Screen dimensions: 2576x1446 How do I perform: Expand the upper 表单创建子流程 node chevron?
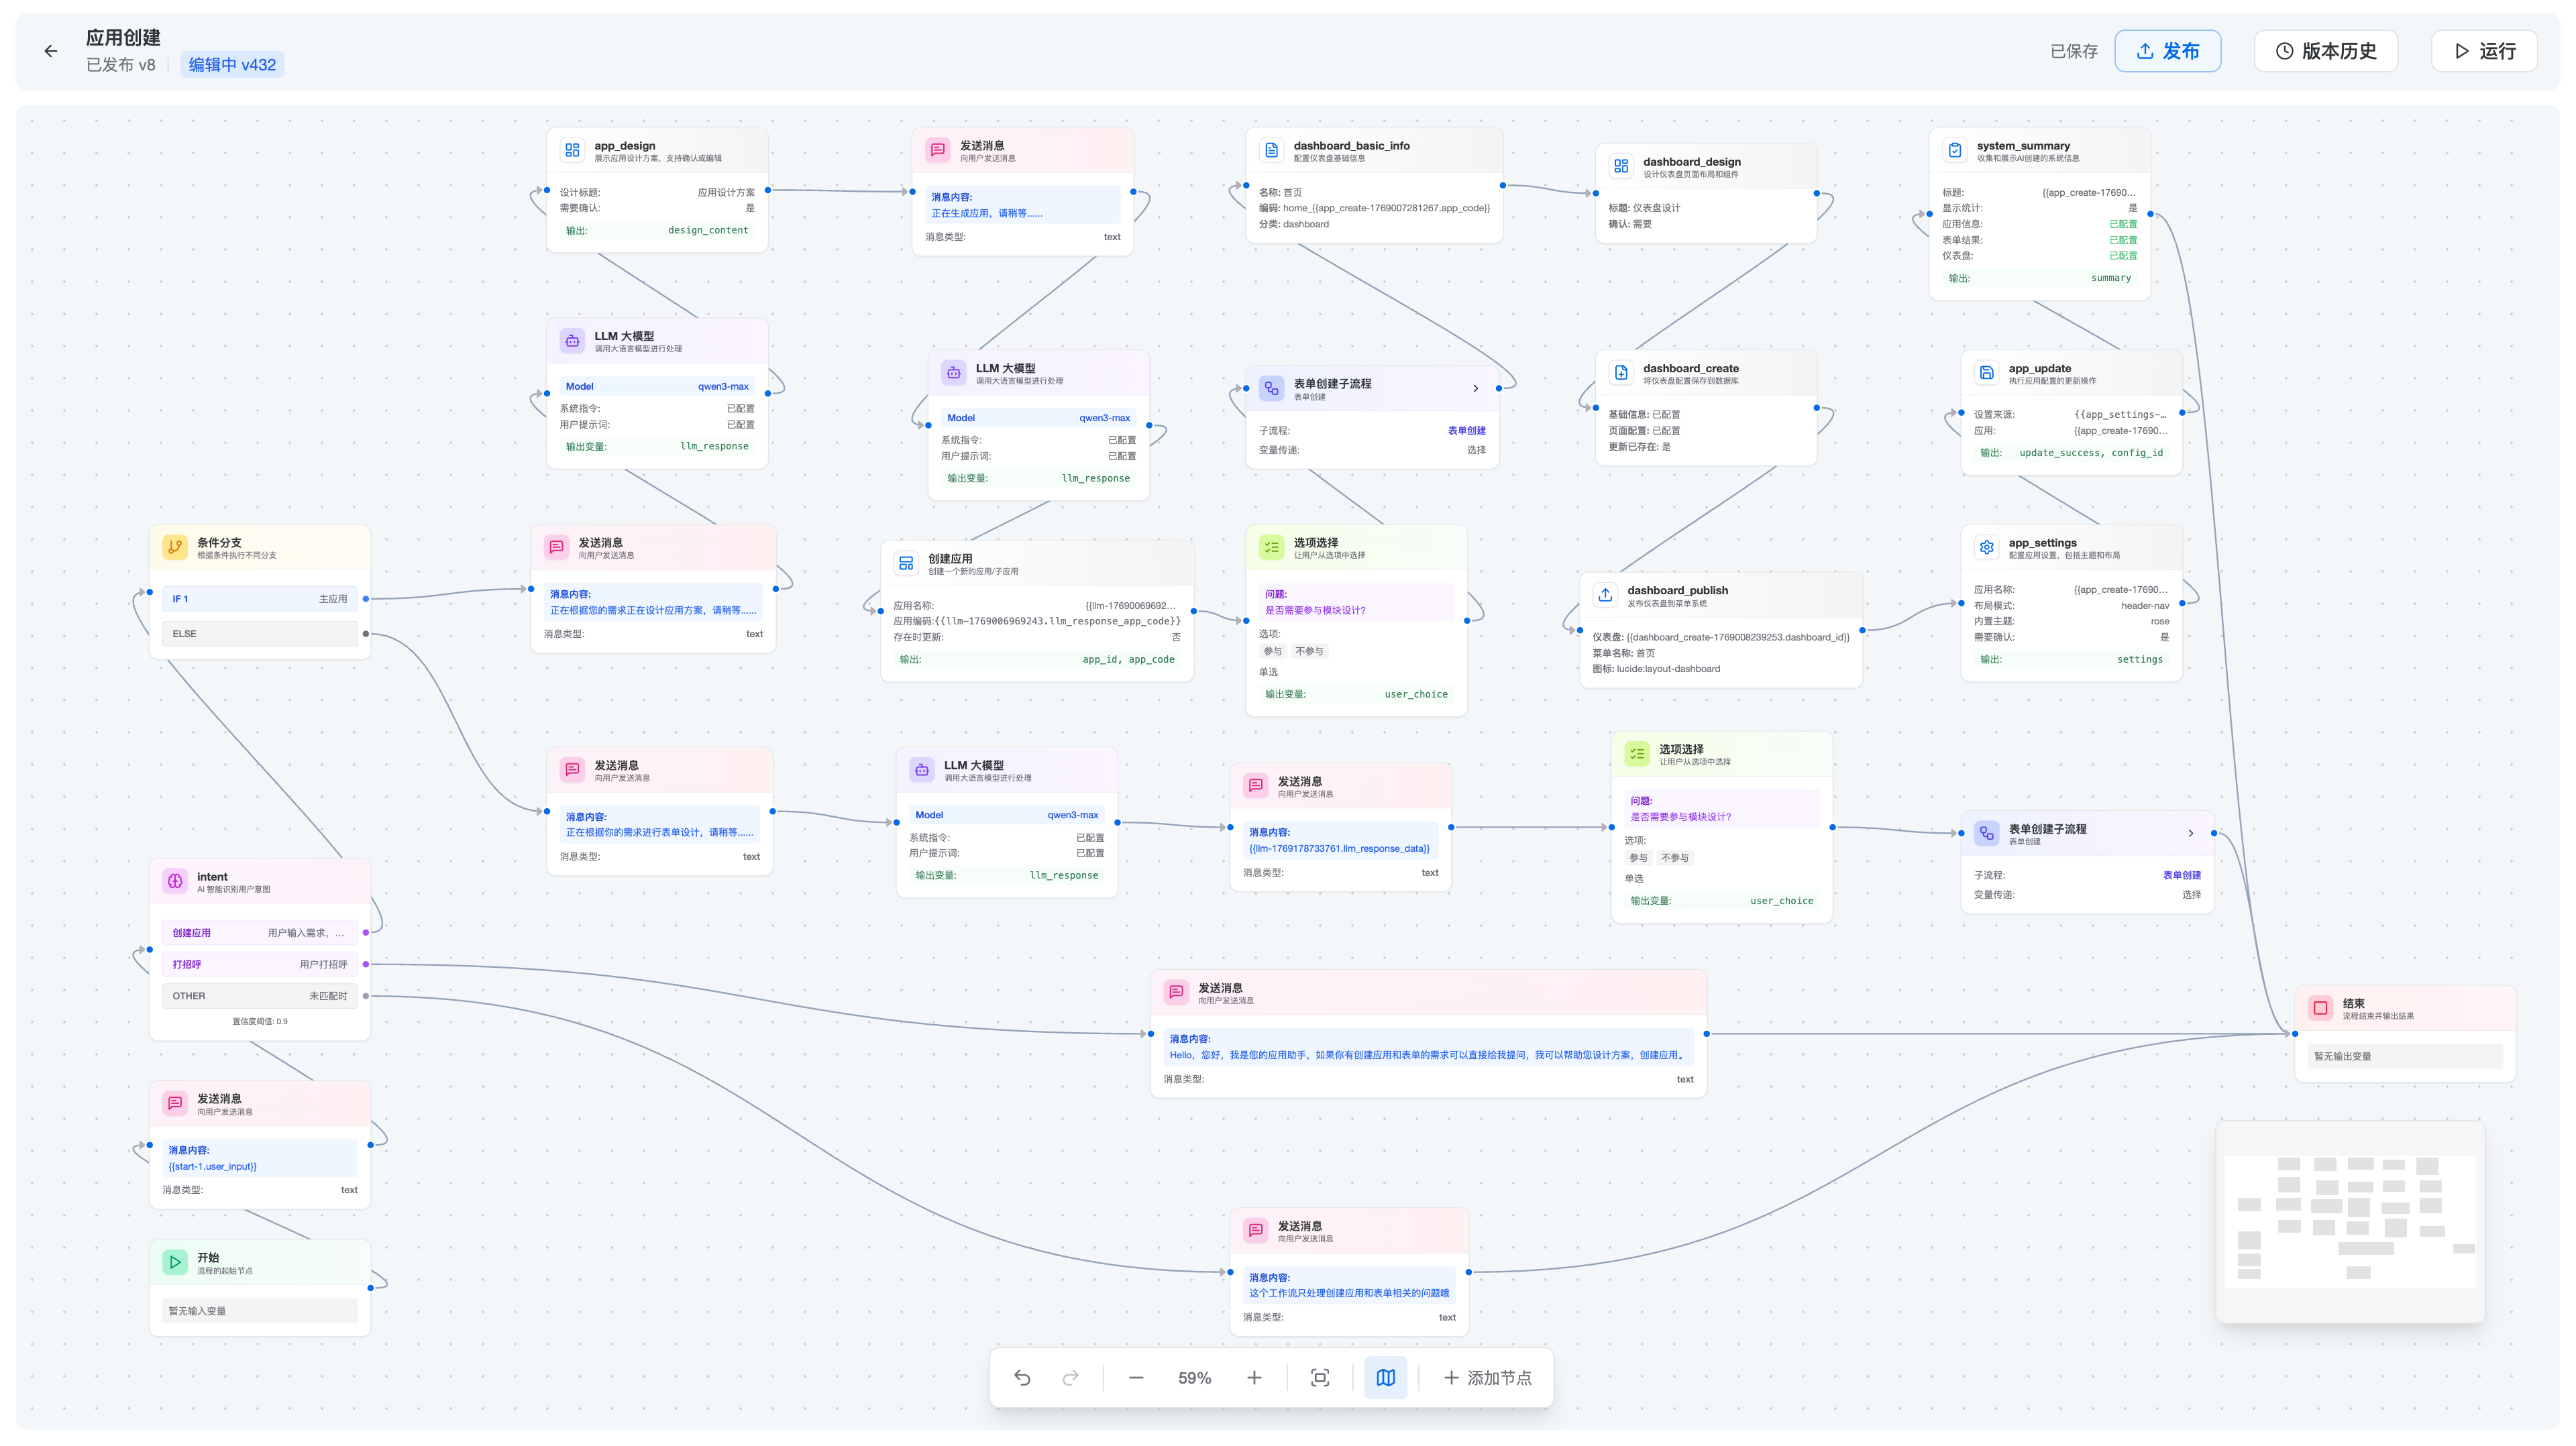[x=1475, y=388]
